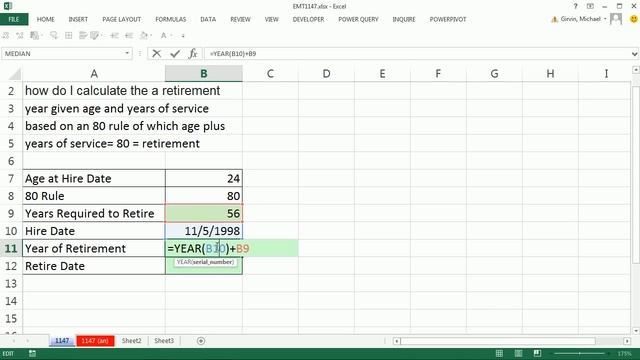Open the DEVELOPER ribbon tab
640x360 pixels.
[308, 19]
